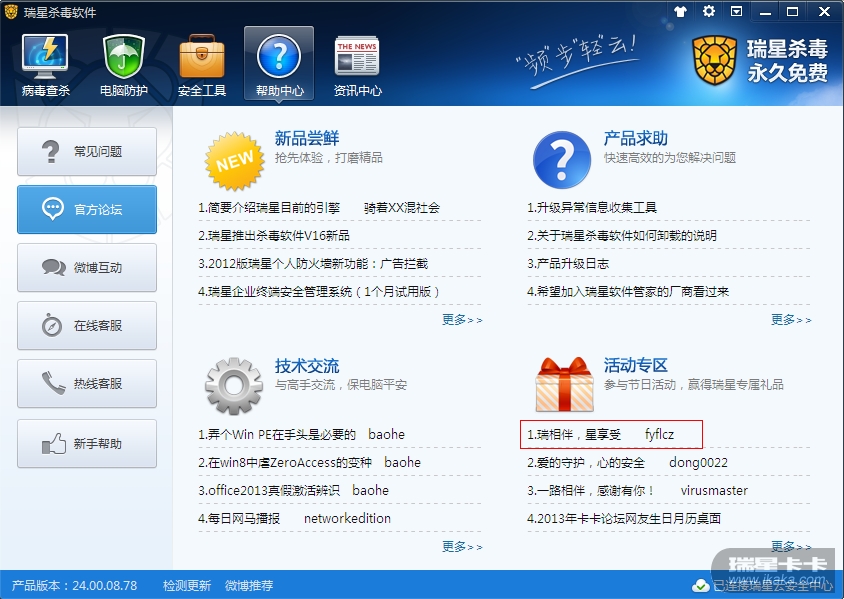Image resolution: width=844 pixels, height=599 pixels.
Task: Click 更多 under 技术交流 list
Action: [462, 547]
